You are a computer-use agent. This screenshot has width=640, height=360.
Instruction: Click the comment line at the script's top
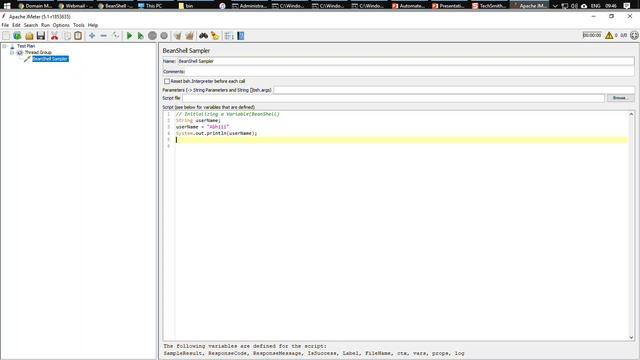point(228,114)
